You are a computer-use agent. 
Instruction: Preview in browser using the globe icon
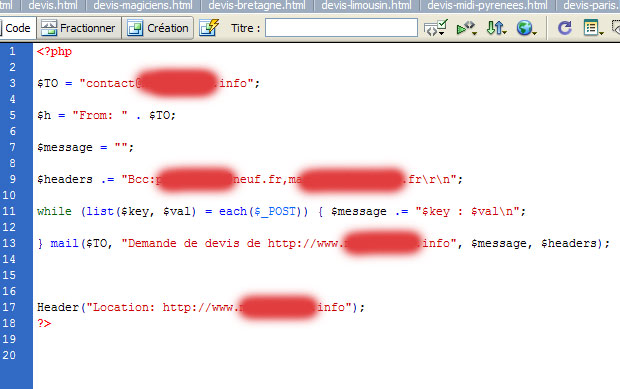point(526,28)
